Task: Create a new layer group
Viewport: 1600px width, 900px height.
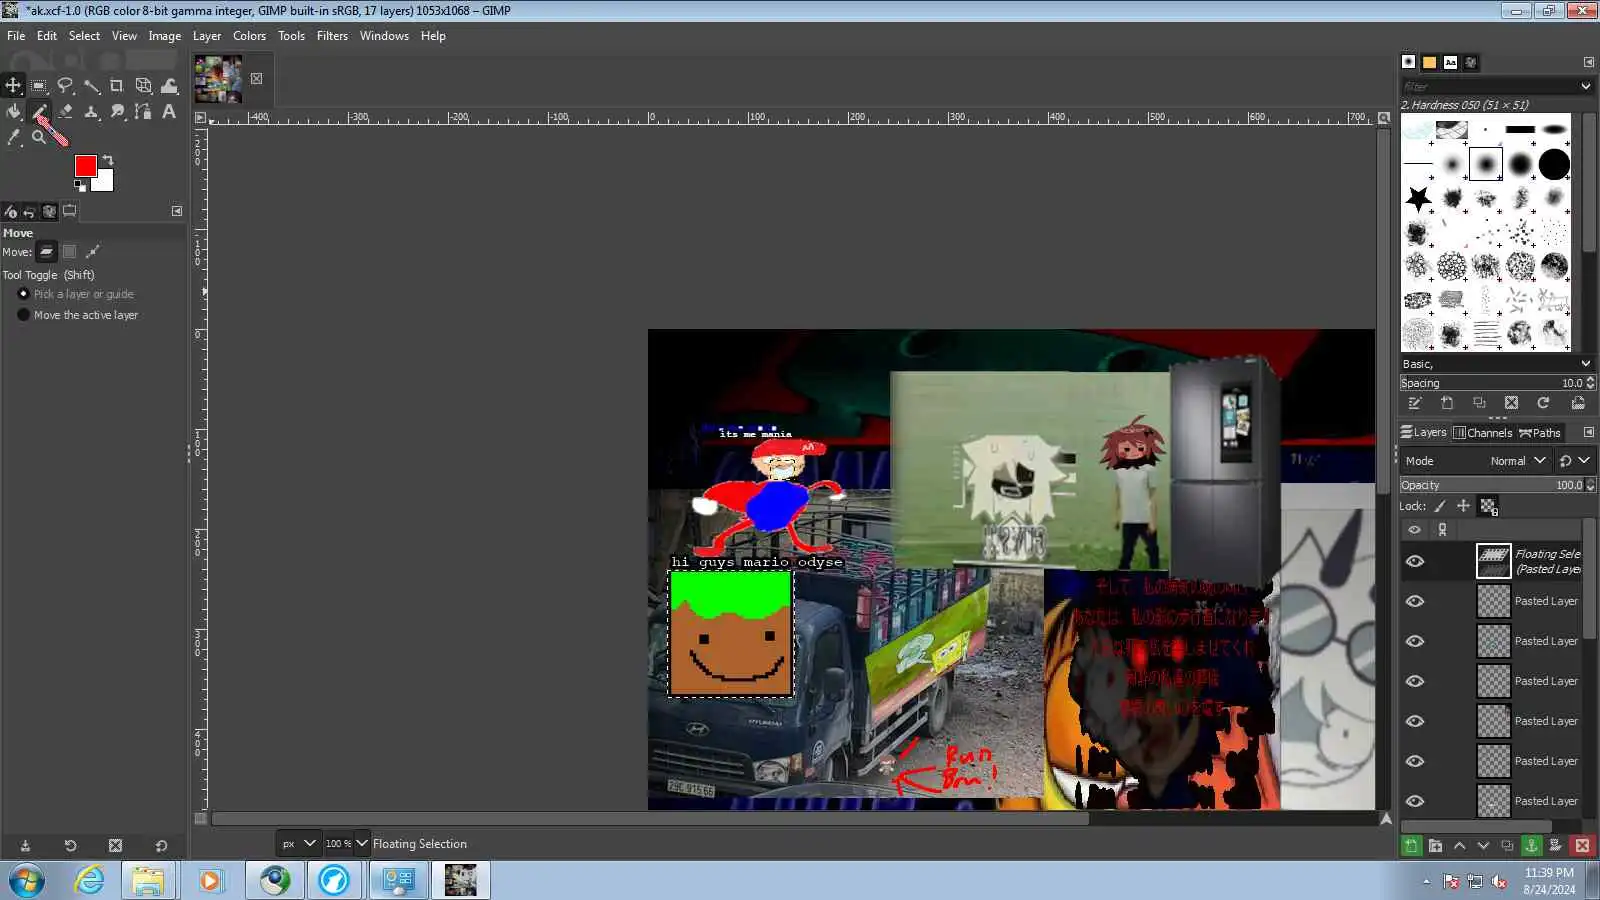Action: point(1435,846)
